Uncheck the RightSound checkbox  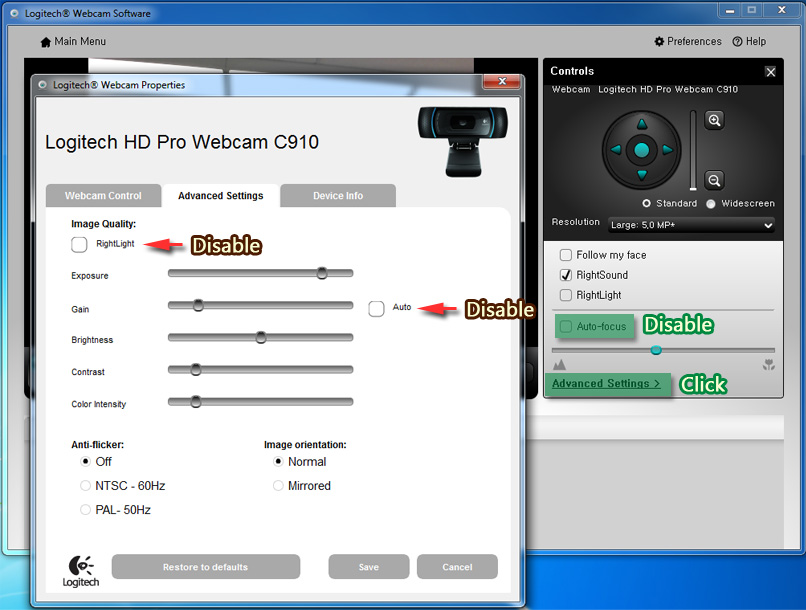click(x=566, y=275)
